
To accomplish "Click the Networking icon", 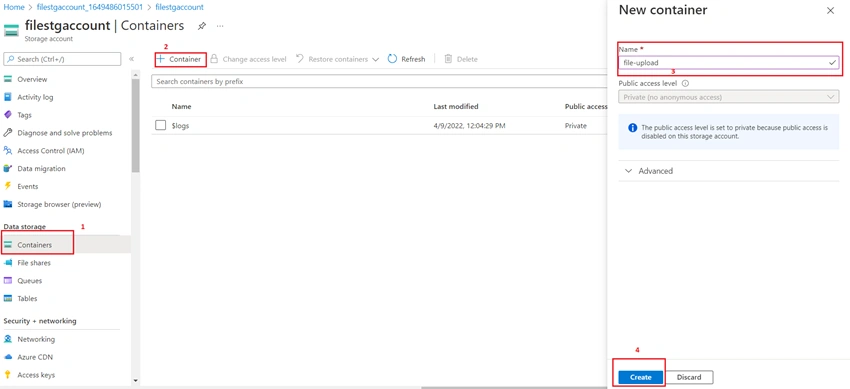I will pyautogui.click(x=8, y=339).
